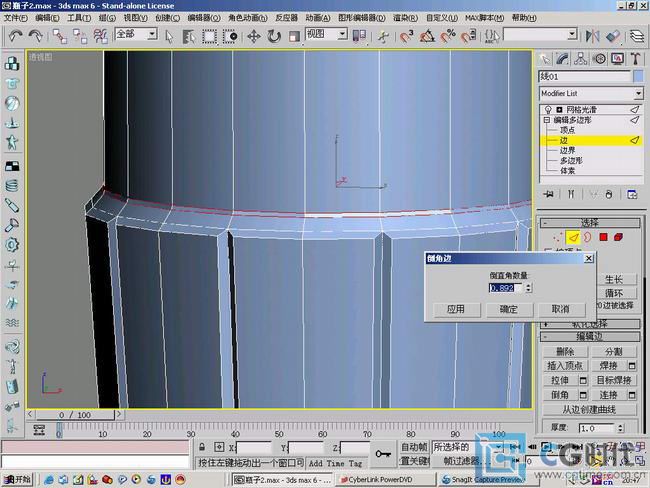Activate the Select Object arrow tool
650x488 pixels.
(x=169, y=36)
